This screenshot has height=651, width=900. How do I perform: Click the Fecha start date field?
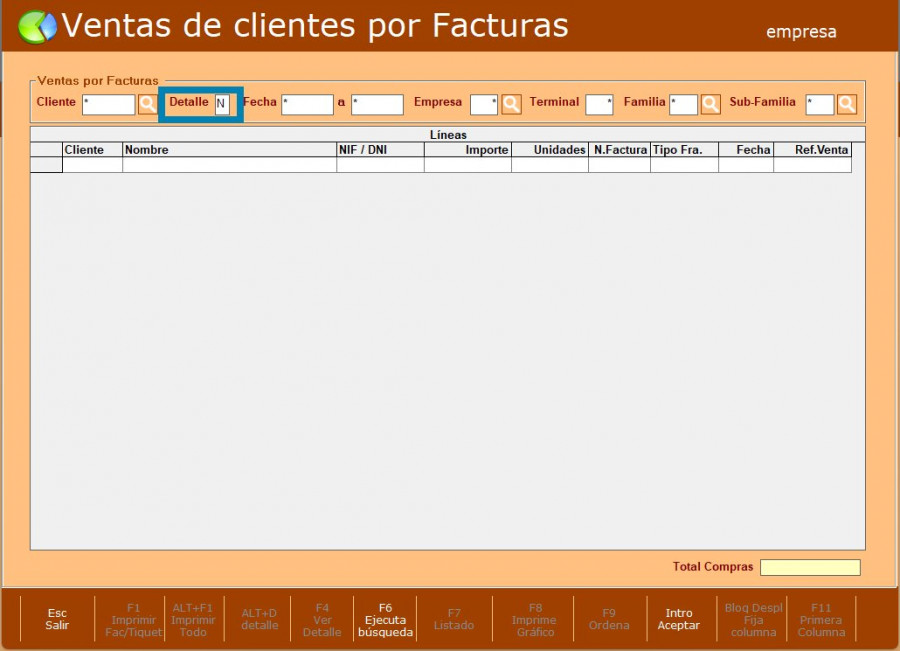[307, 104]
